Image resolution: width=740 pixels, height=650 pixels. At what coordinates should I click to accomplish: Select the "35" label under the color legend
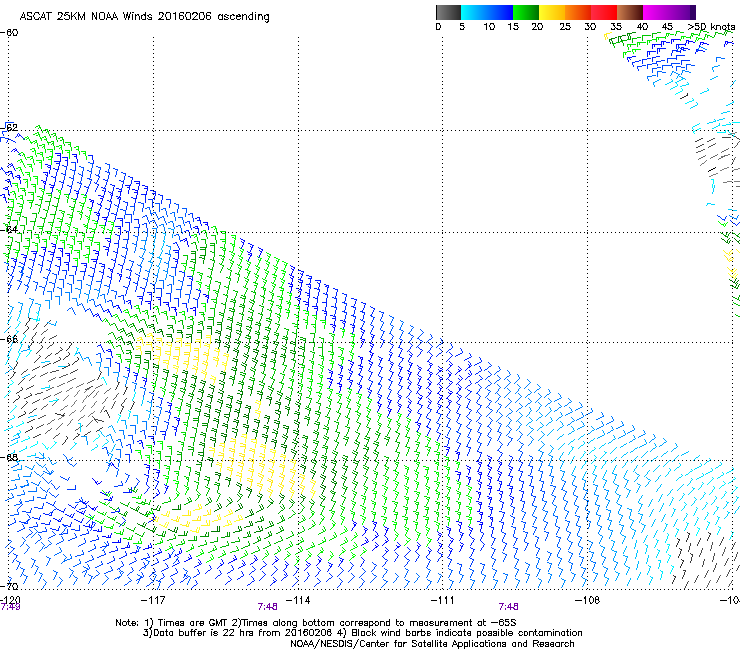tap(616, 27)
